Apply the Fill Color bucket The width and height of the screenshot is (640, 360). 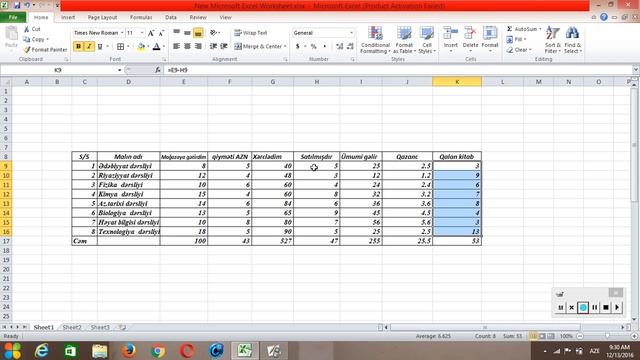141,47
